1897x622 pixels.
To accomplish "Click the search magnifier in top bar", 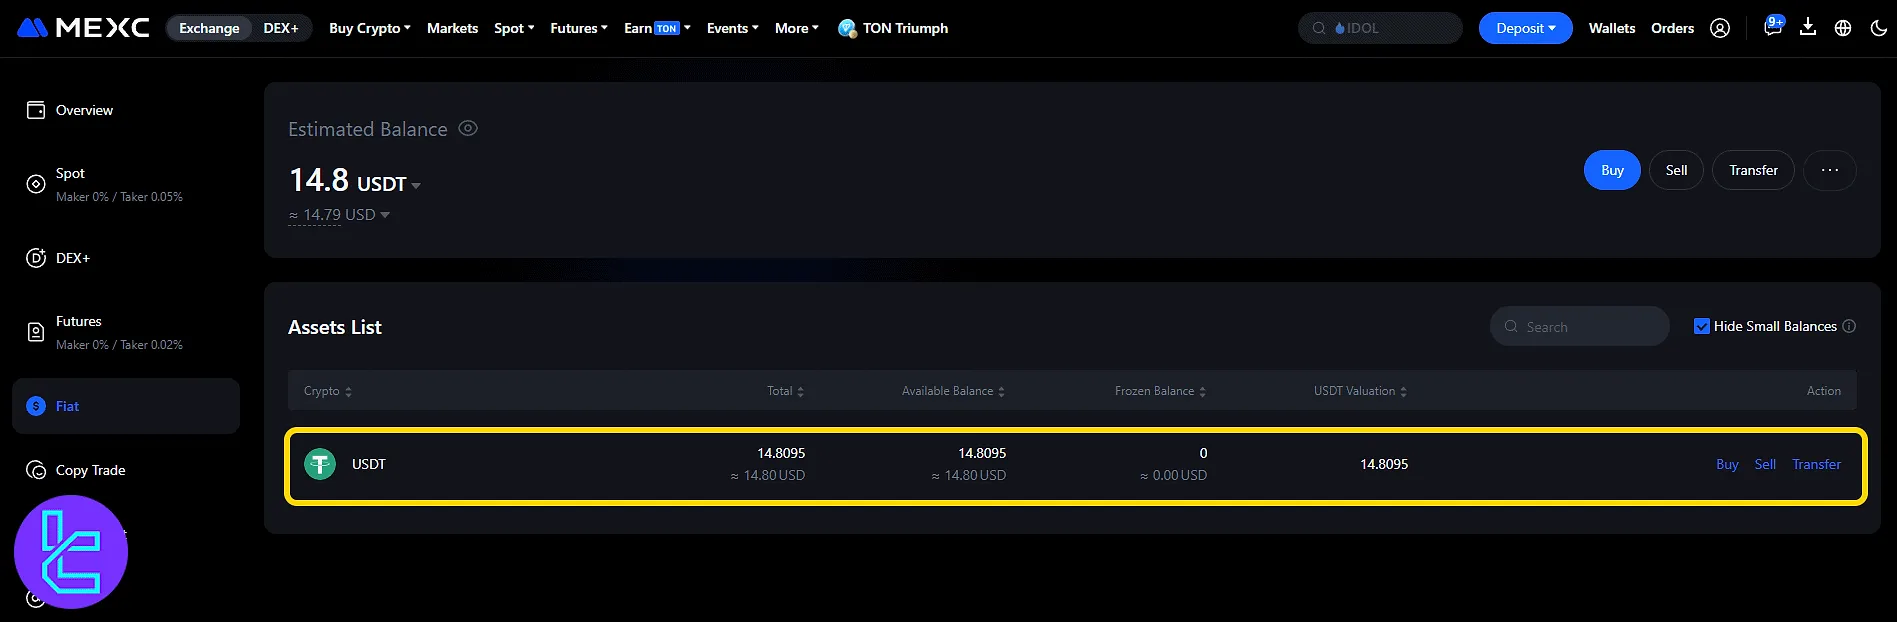I will click(x=1319, y=28).
